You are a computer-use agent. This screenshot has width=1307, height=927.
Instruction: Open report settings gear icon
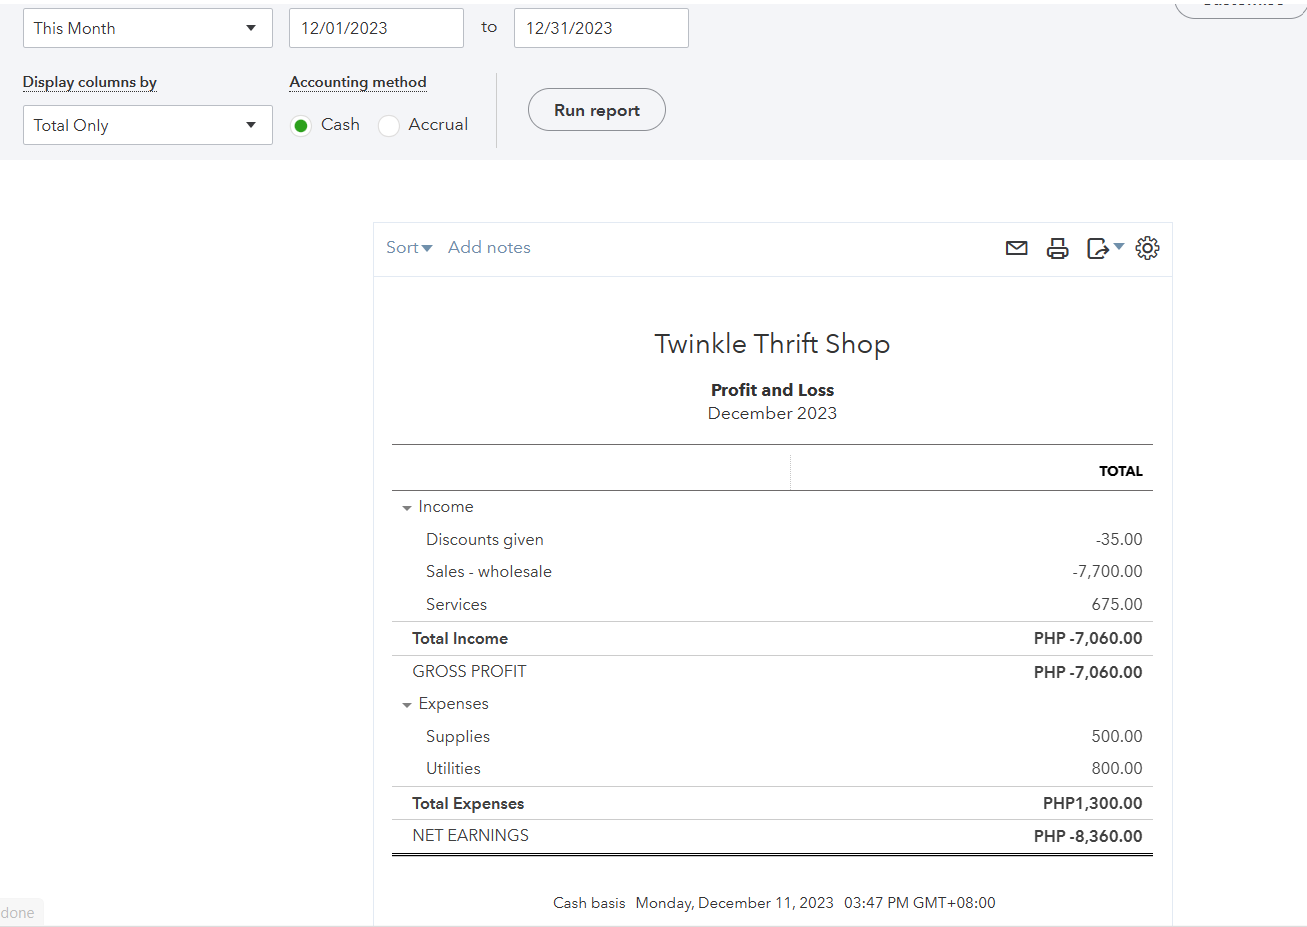point(1147,248)
